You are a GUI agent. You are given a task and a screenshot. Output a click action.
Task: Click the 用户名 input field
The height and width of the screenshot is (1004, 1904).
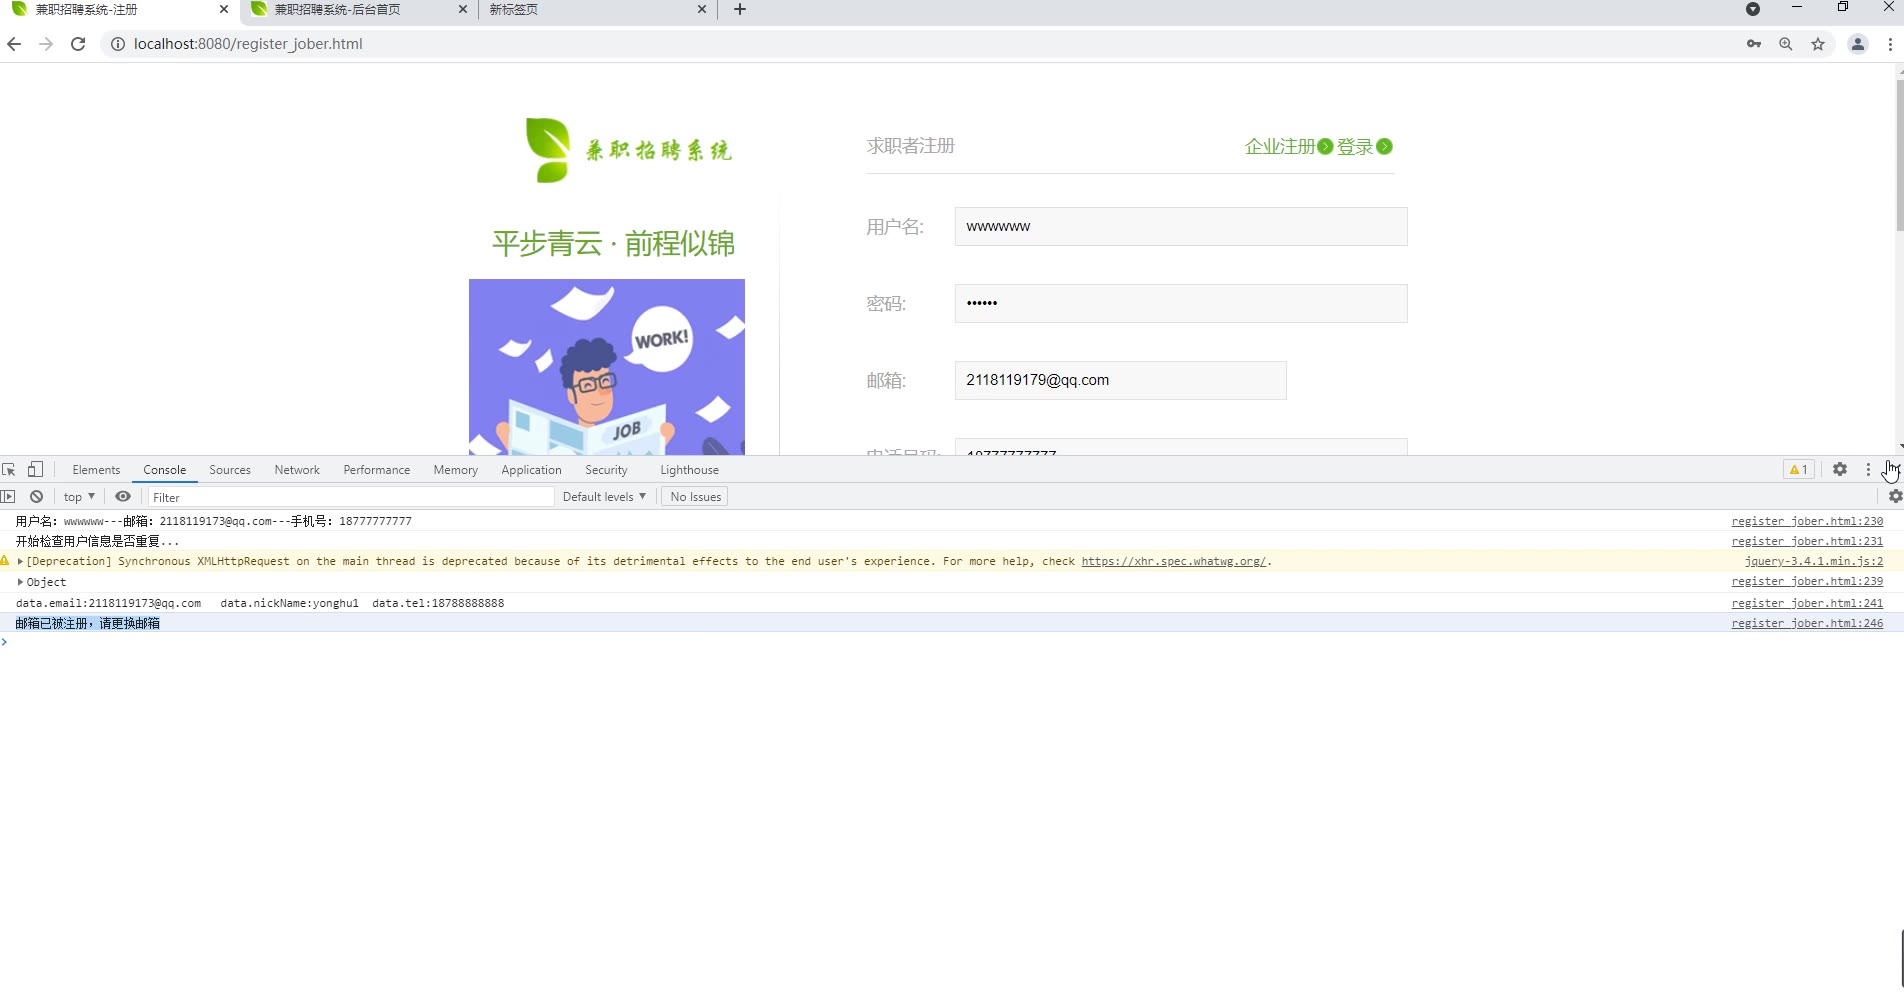1181,227
